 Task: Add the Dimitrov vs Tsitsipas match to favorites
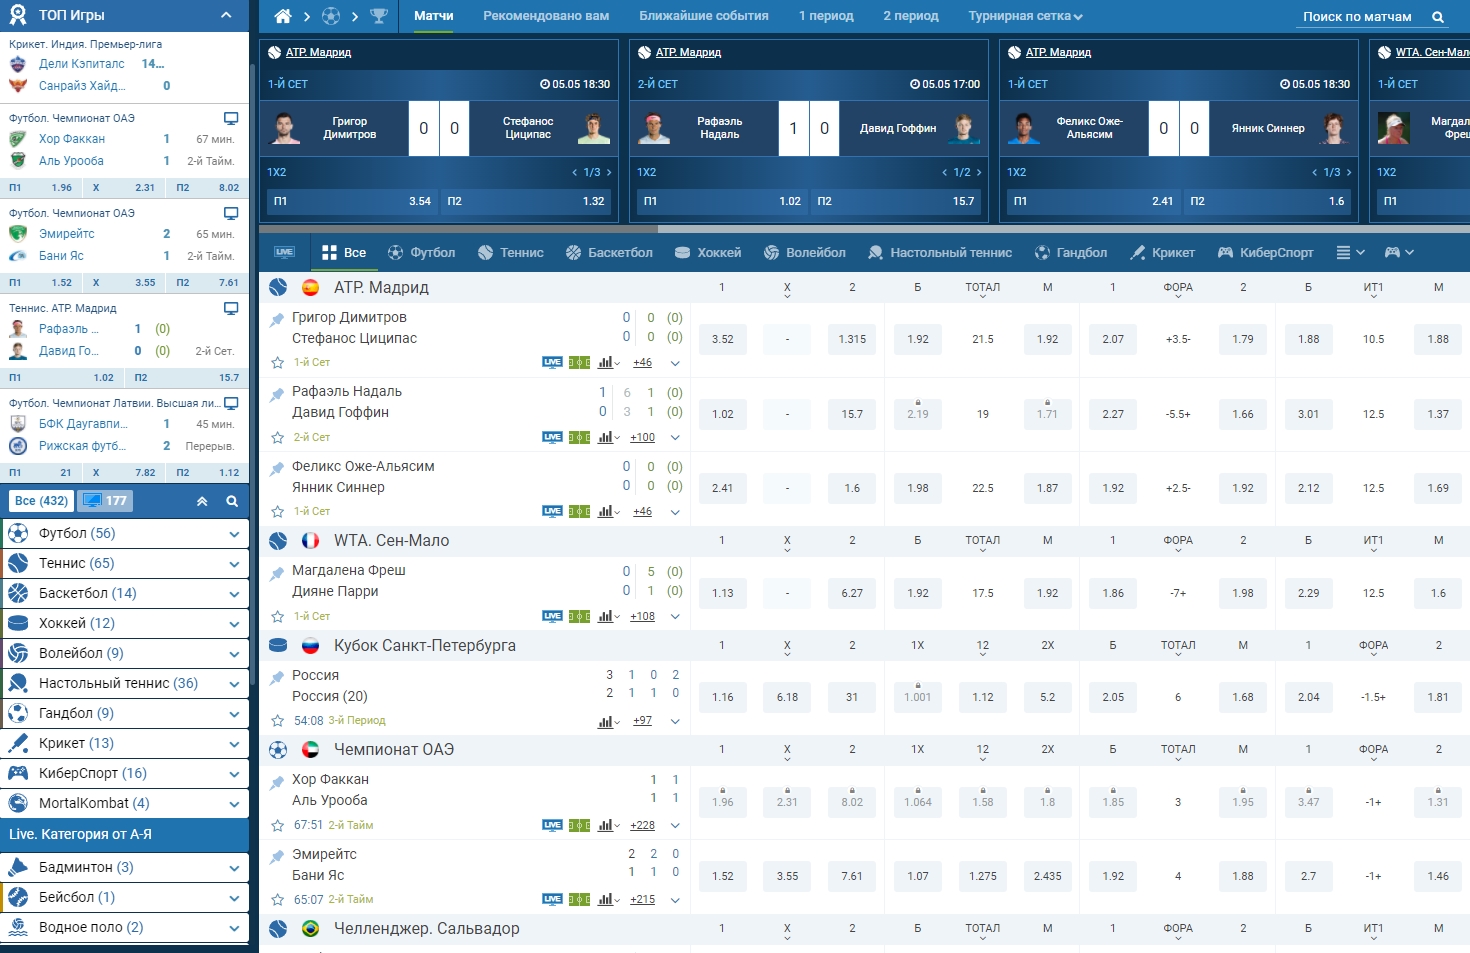point(278,363)
